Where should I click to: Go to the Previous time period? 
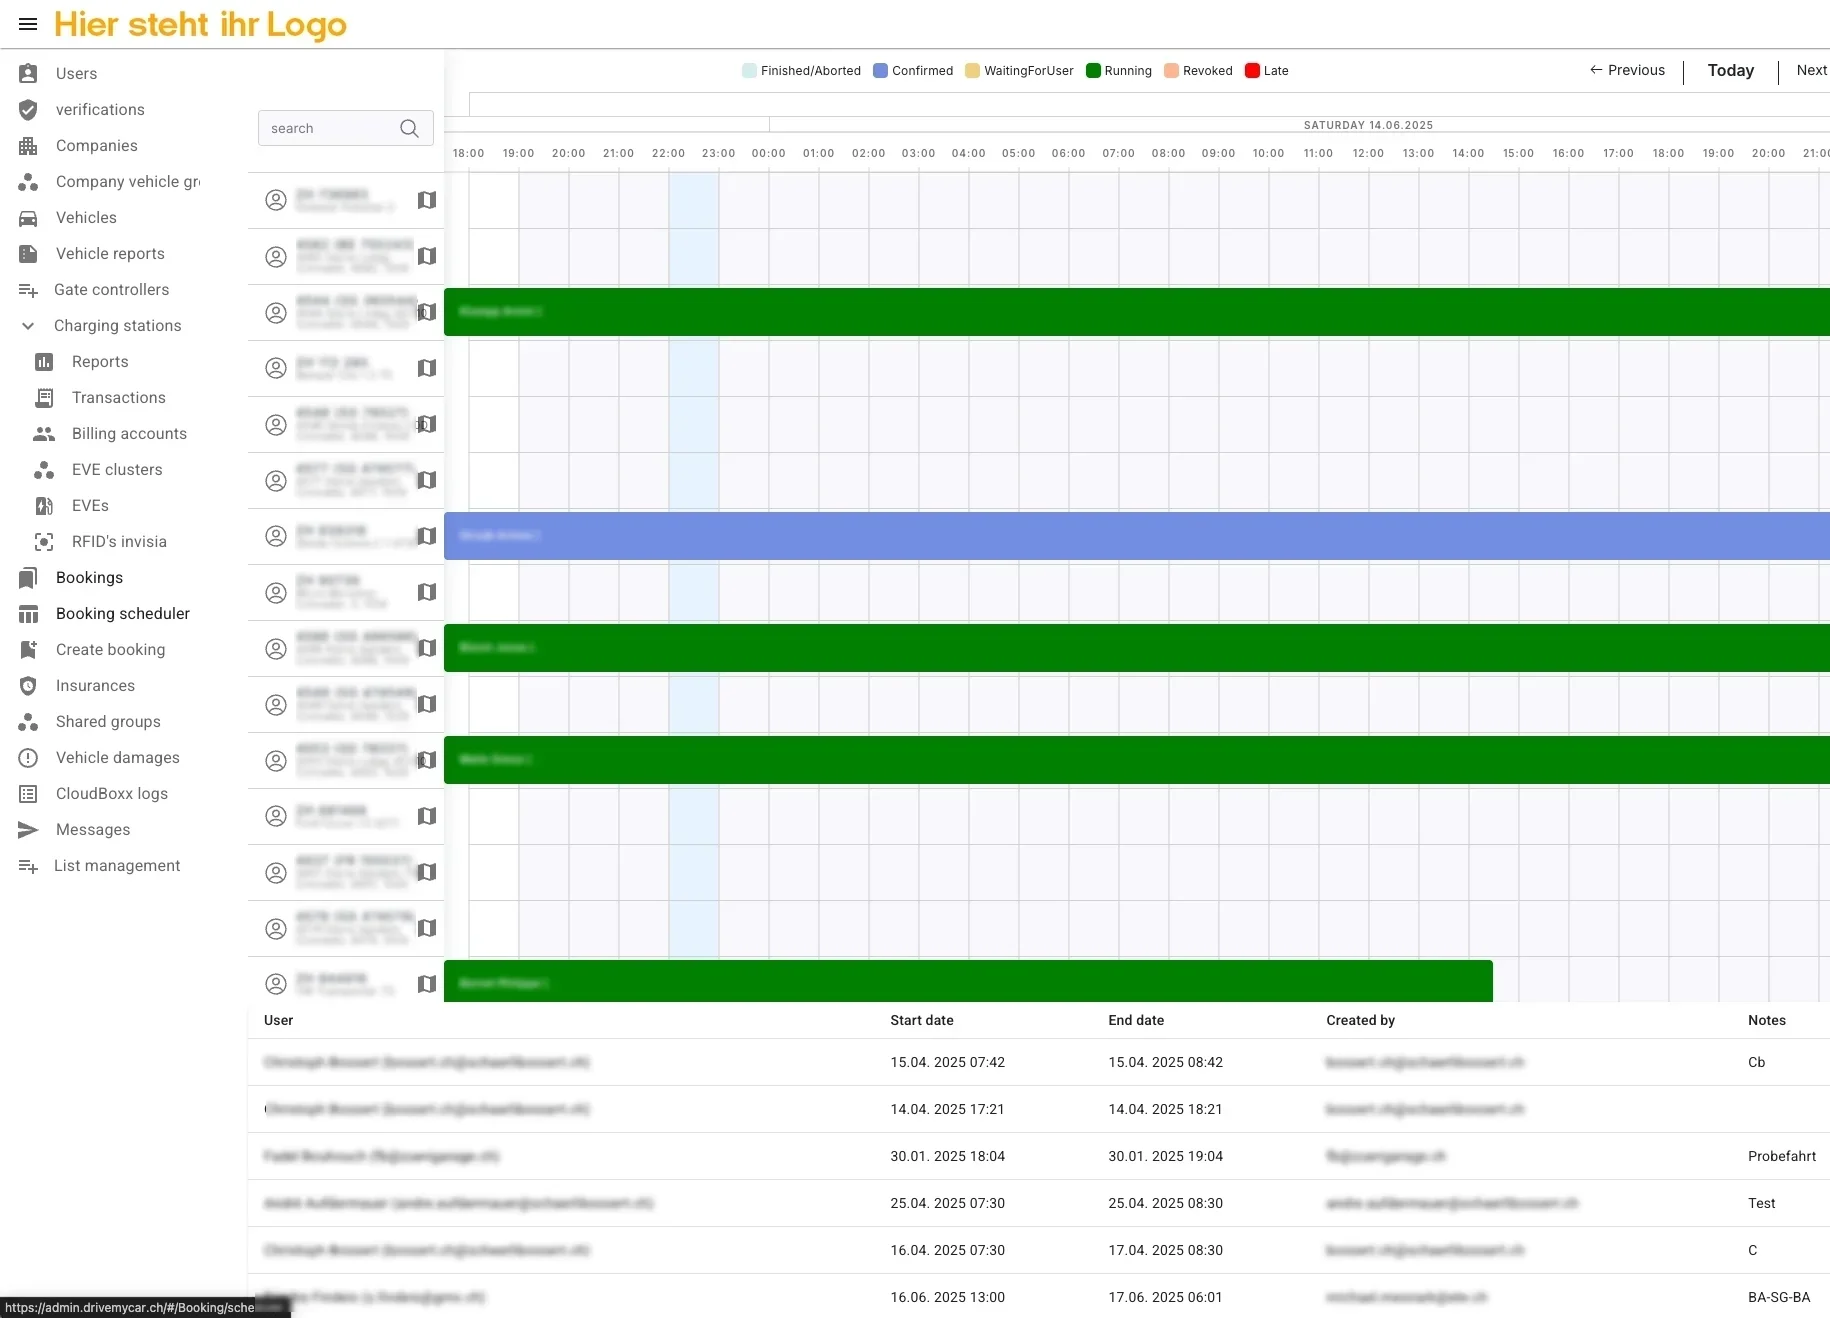click(x=1627, y=70)
